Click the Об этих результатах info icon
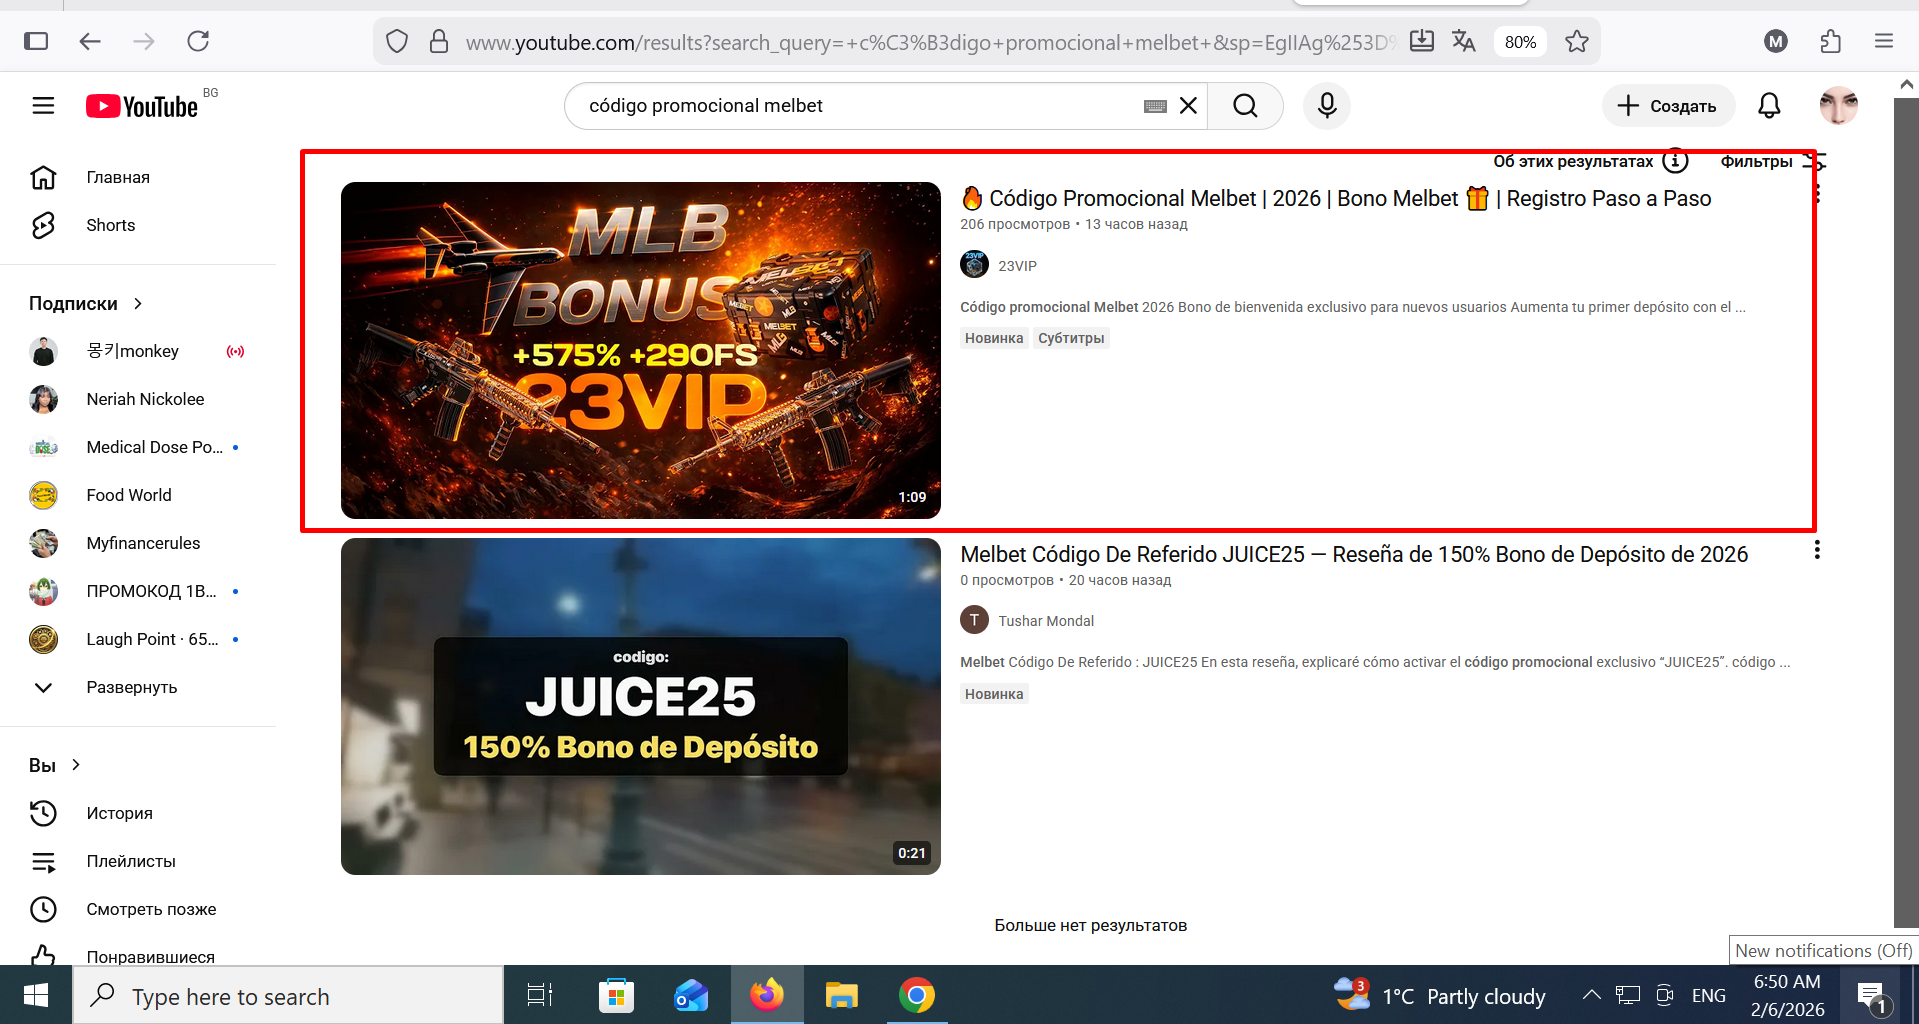The width and height of the screenshot is (1919, 1024). coord(1675,161)
